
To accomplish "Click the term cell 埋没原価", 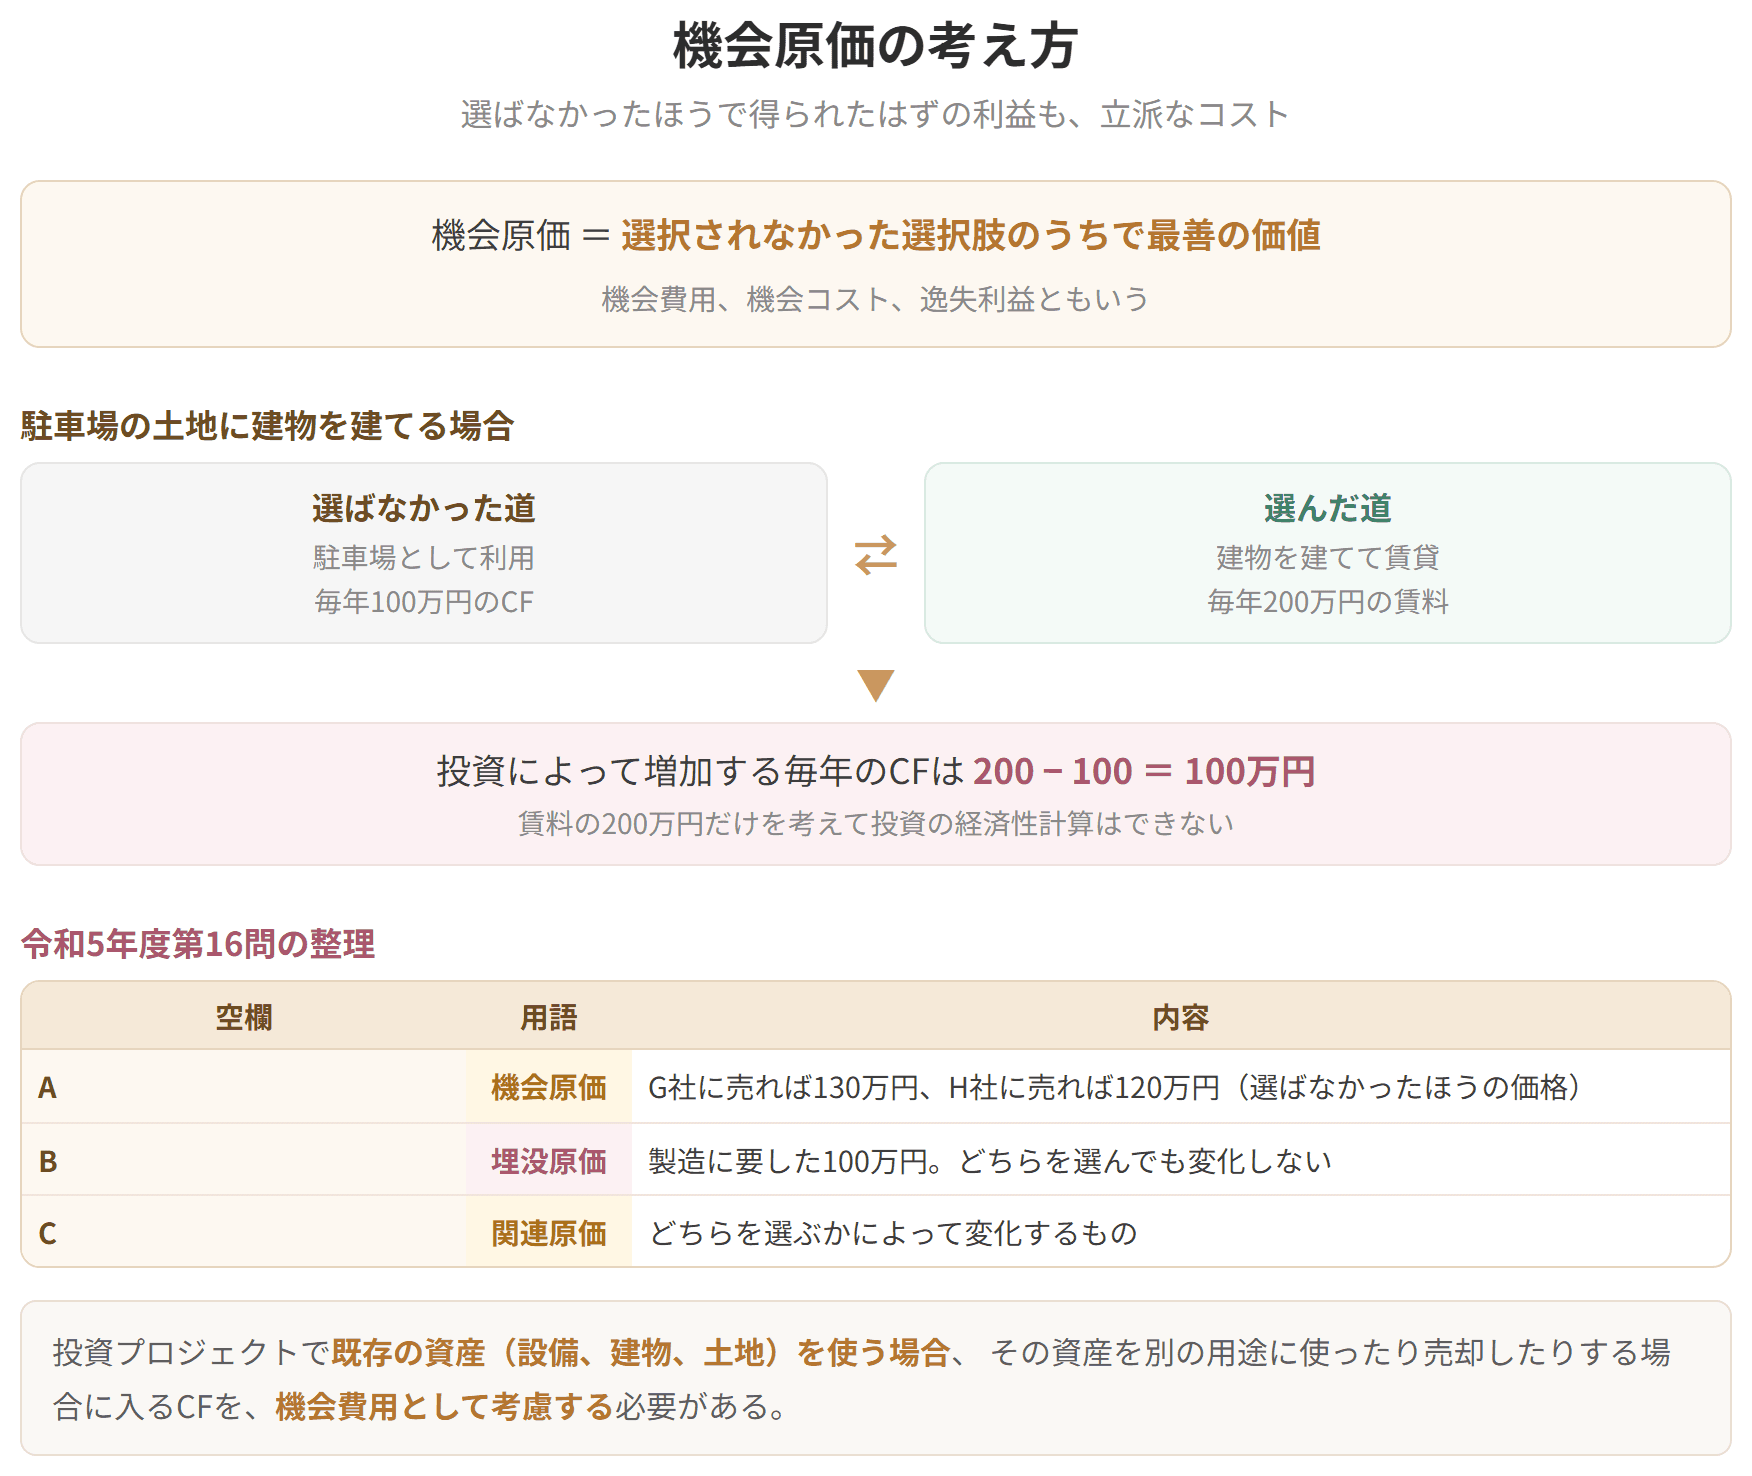I will point(549,1160).
